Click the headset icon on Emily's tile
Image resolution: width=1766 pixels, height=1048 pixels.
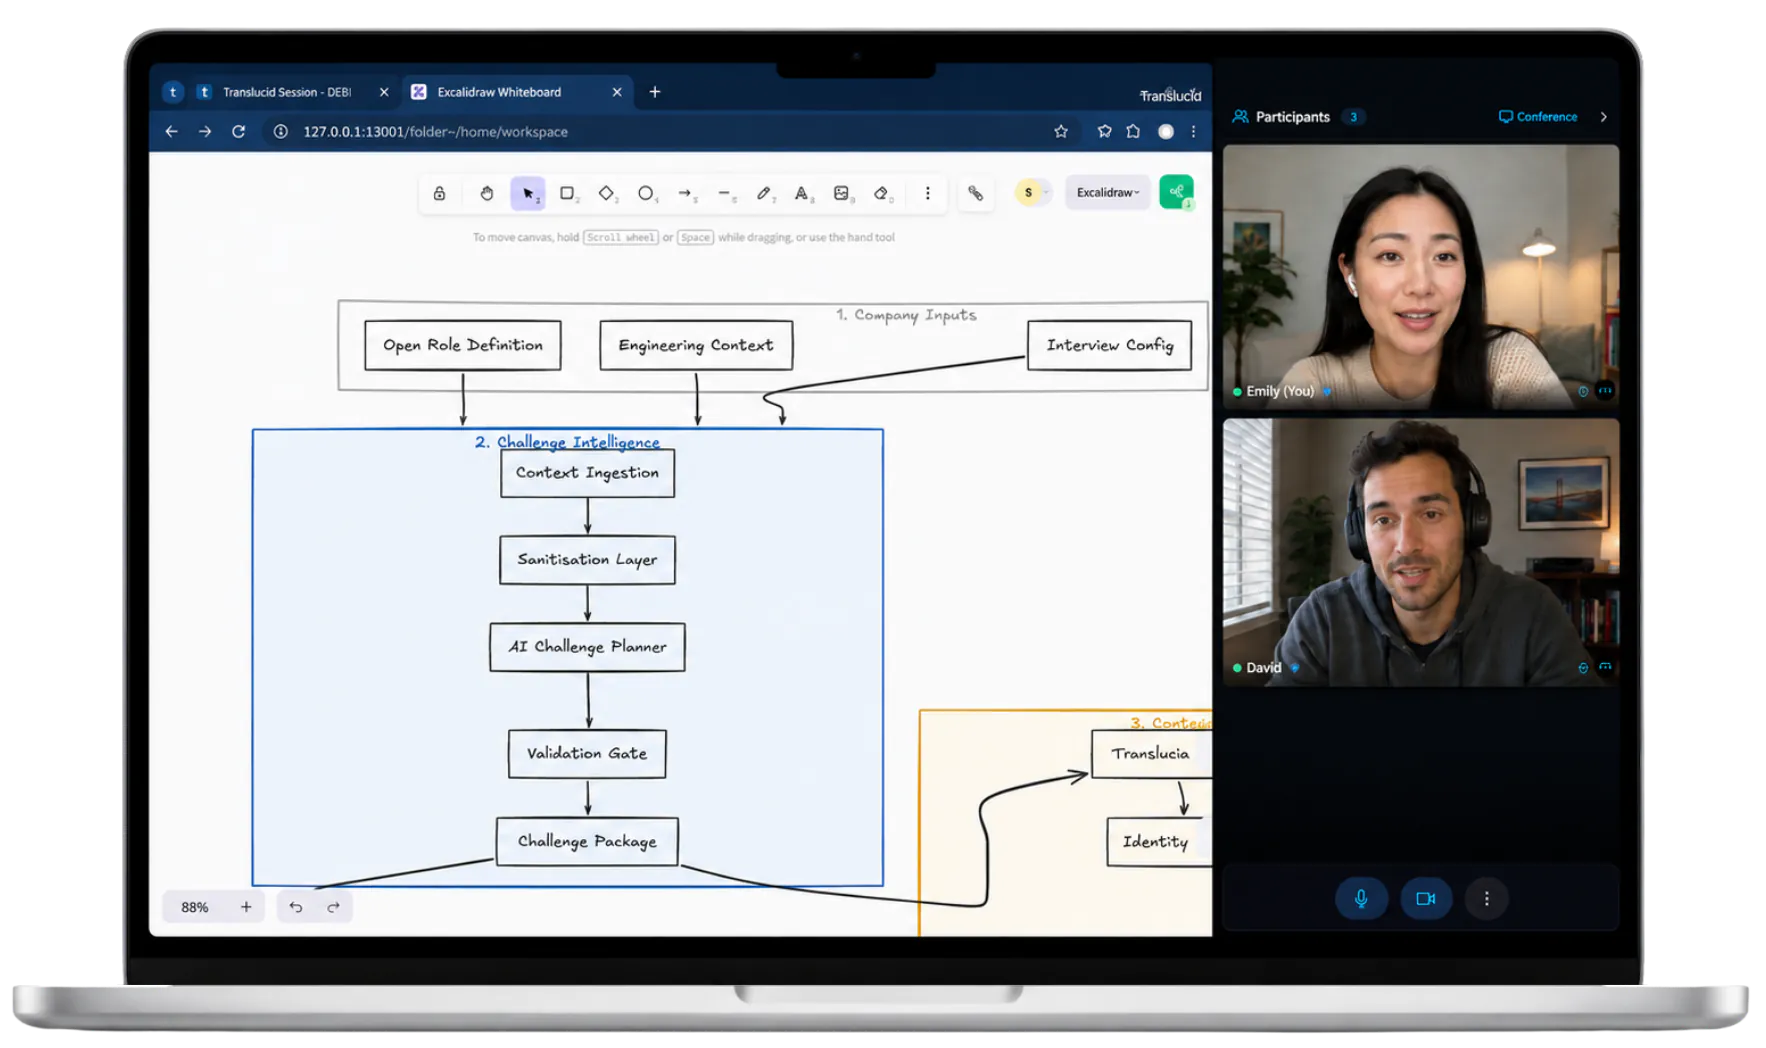[1605, 391]
